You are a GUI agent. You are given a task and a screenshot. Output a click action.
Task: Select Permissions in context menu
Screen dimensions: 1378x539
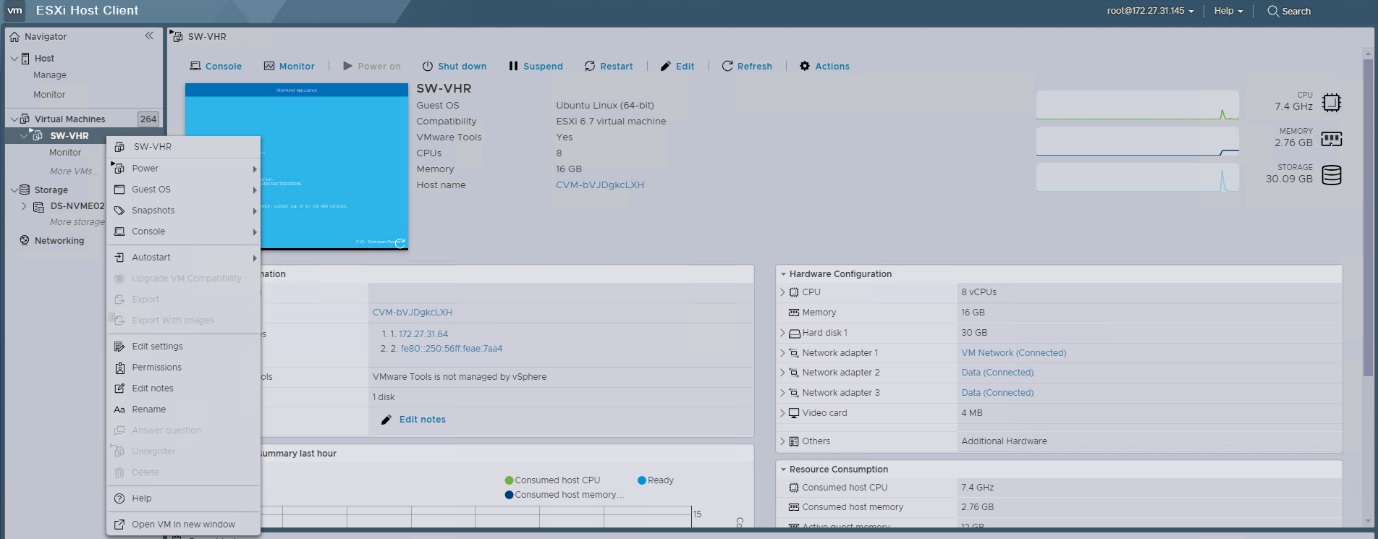click(x=184, y=368)
